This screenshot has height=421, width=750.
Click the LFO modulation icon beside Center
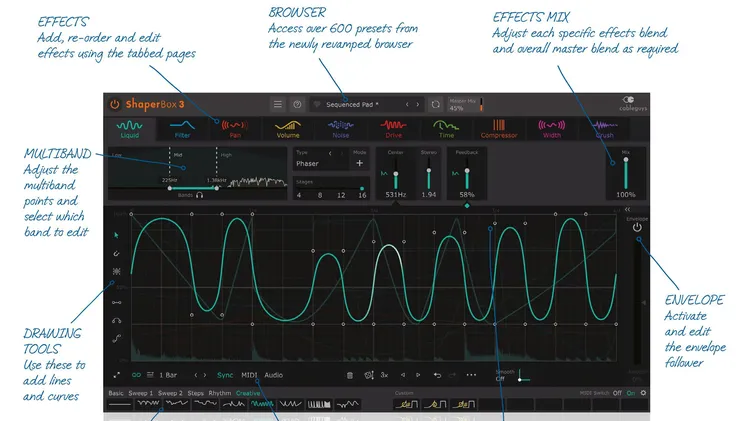coord(384,173)
